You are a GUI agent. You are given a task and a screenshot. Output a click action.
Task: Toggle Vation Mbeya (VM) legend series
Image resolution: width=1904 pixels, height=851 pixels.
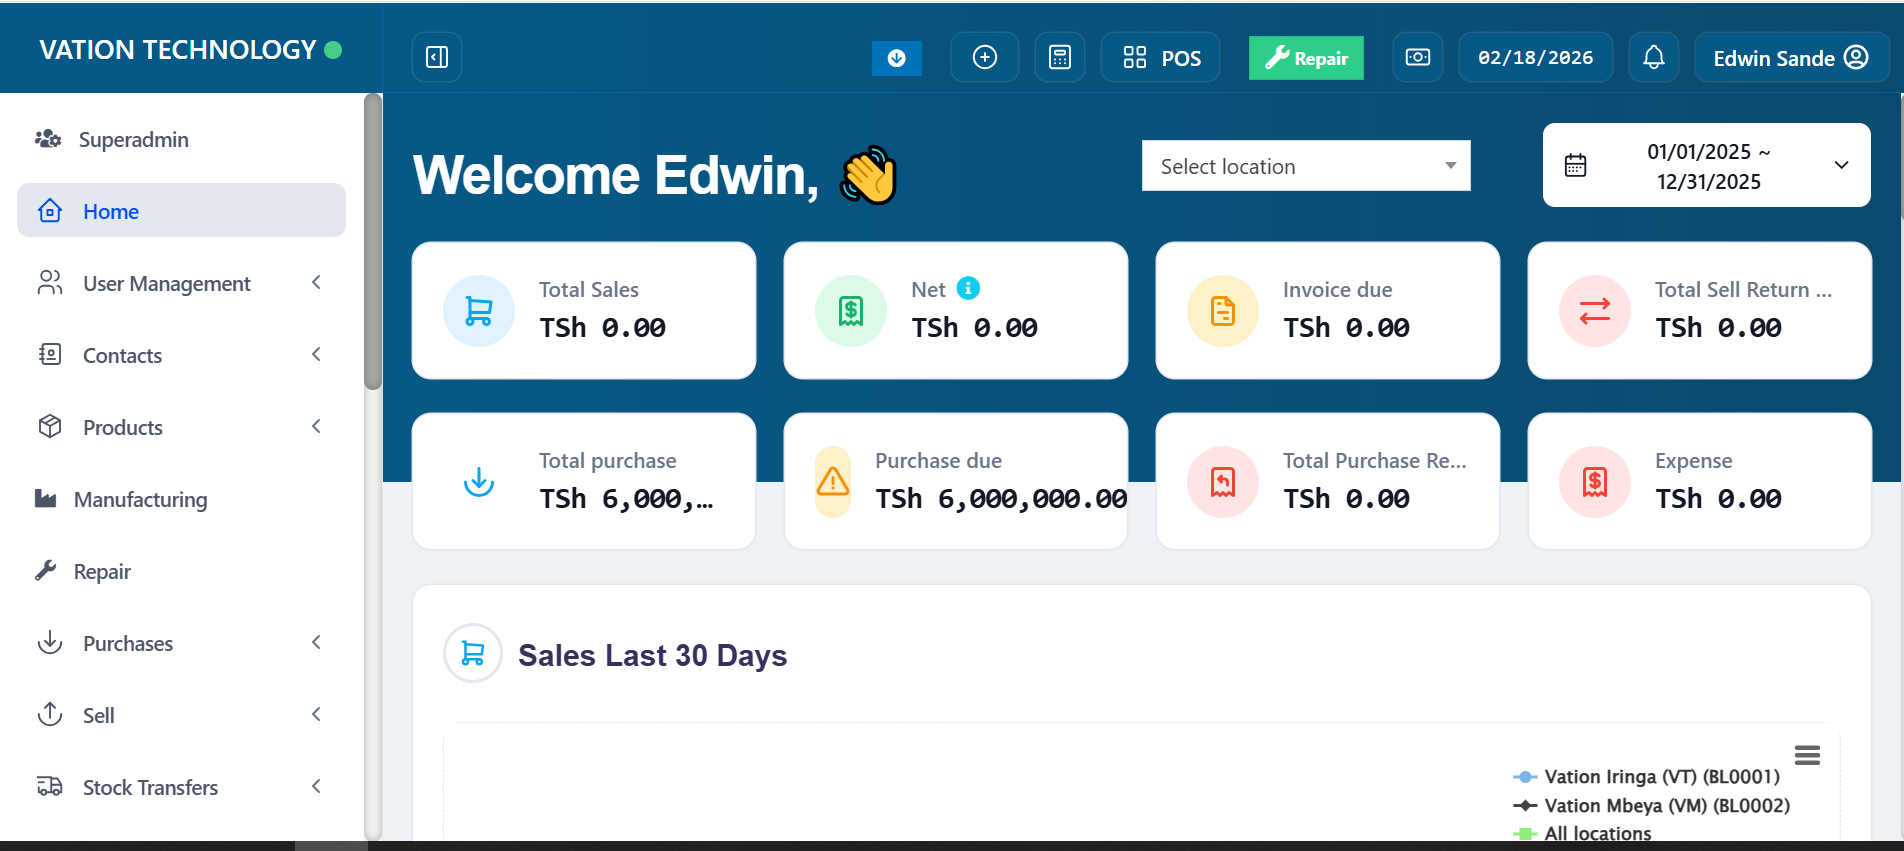1666,806
